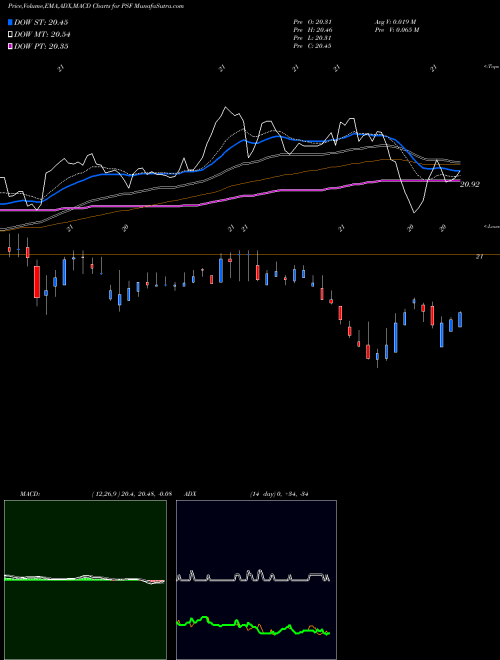The width and height of the screenshot is (500, 660).
Task: Click the chart title for PSF MunafaSutra.com
Action: tap(96, 6)
